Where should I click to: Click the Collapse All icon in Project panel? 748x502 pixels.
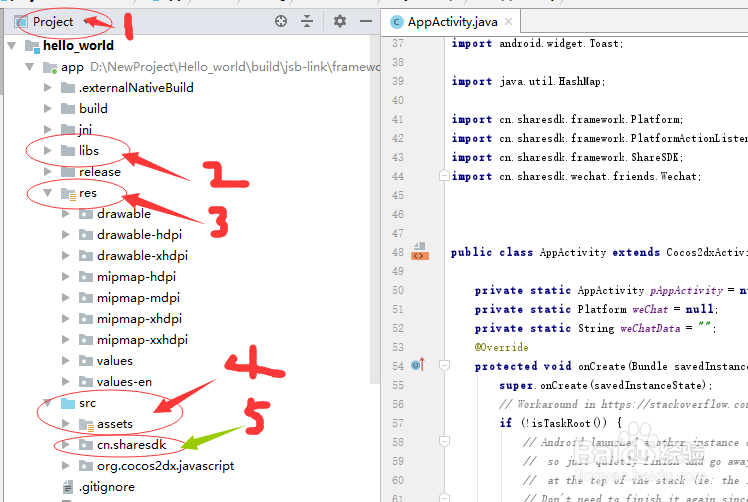pos(307,21)
